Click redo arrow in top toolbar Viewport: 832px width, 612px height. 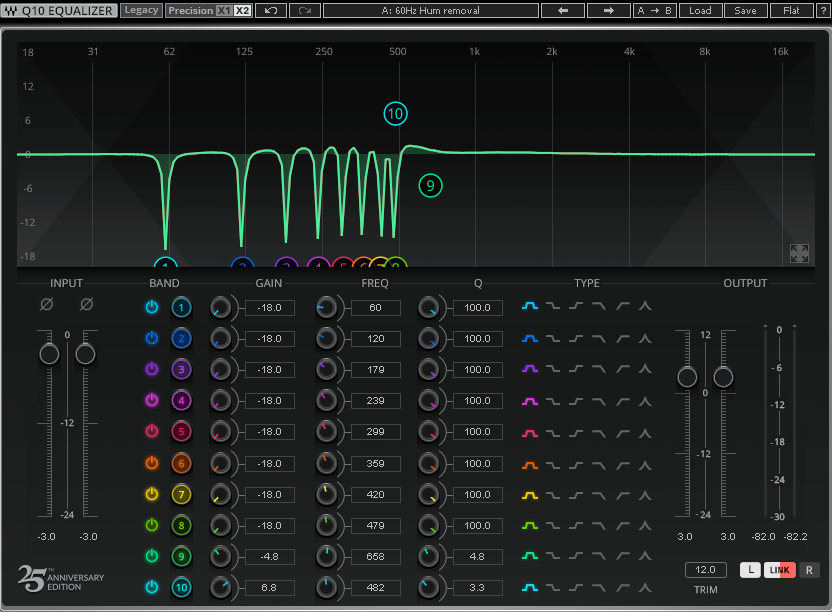tap(305, 11)
